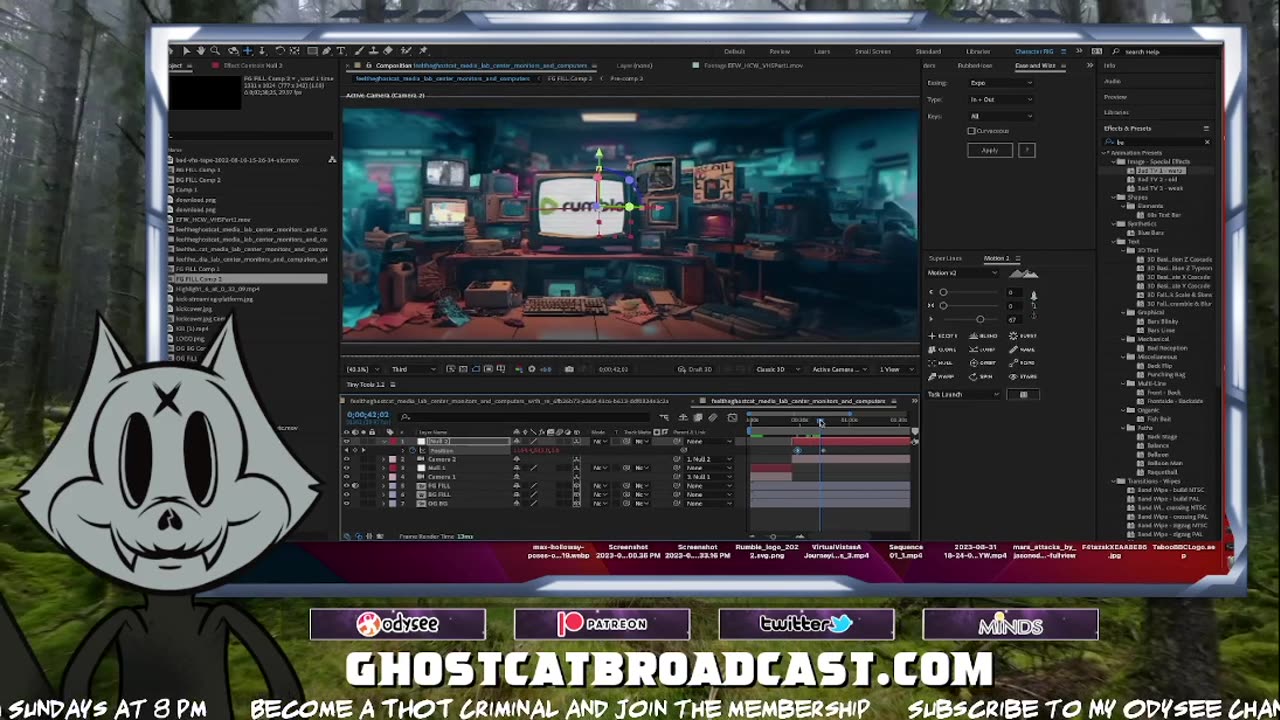Adjust the top Motion 2 slider

pos(971,292)
